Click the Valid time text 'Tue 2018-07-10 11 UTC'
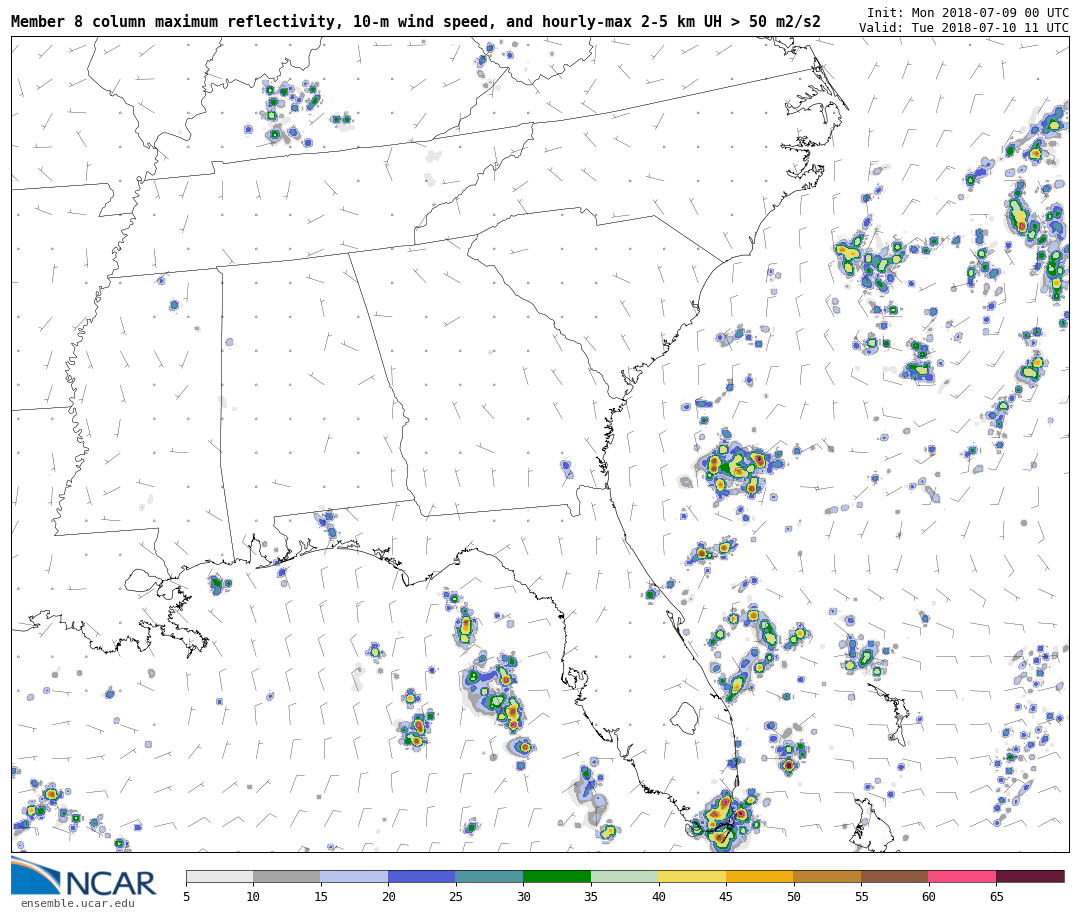 pos(990,28)
